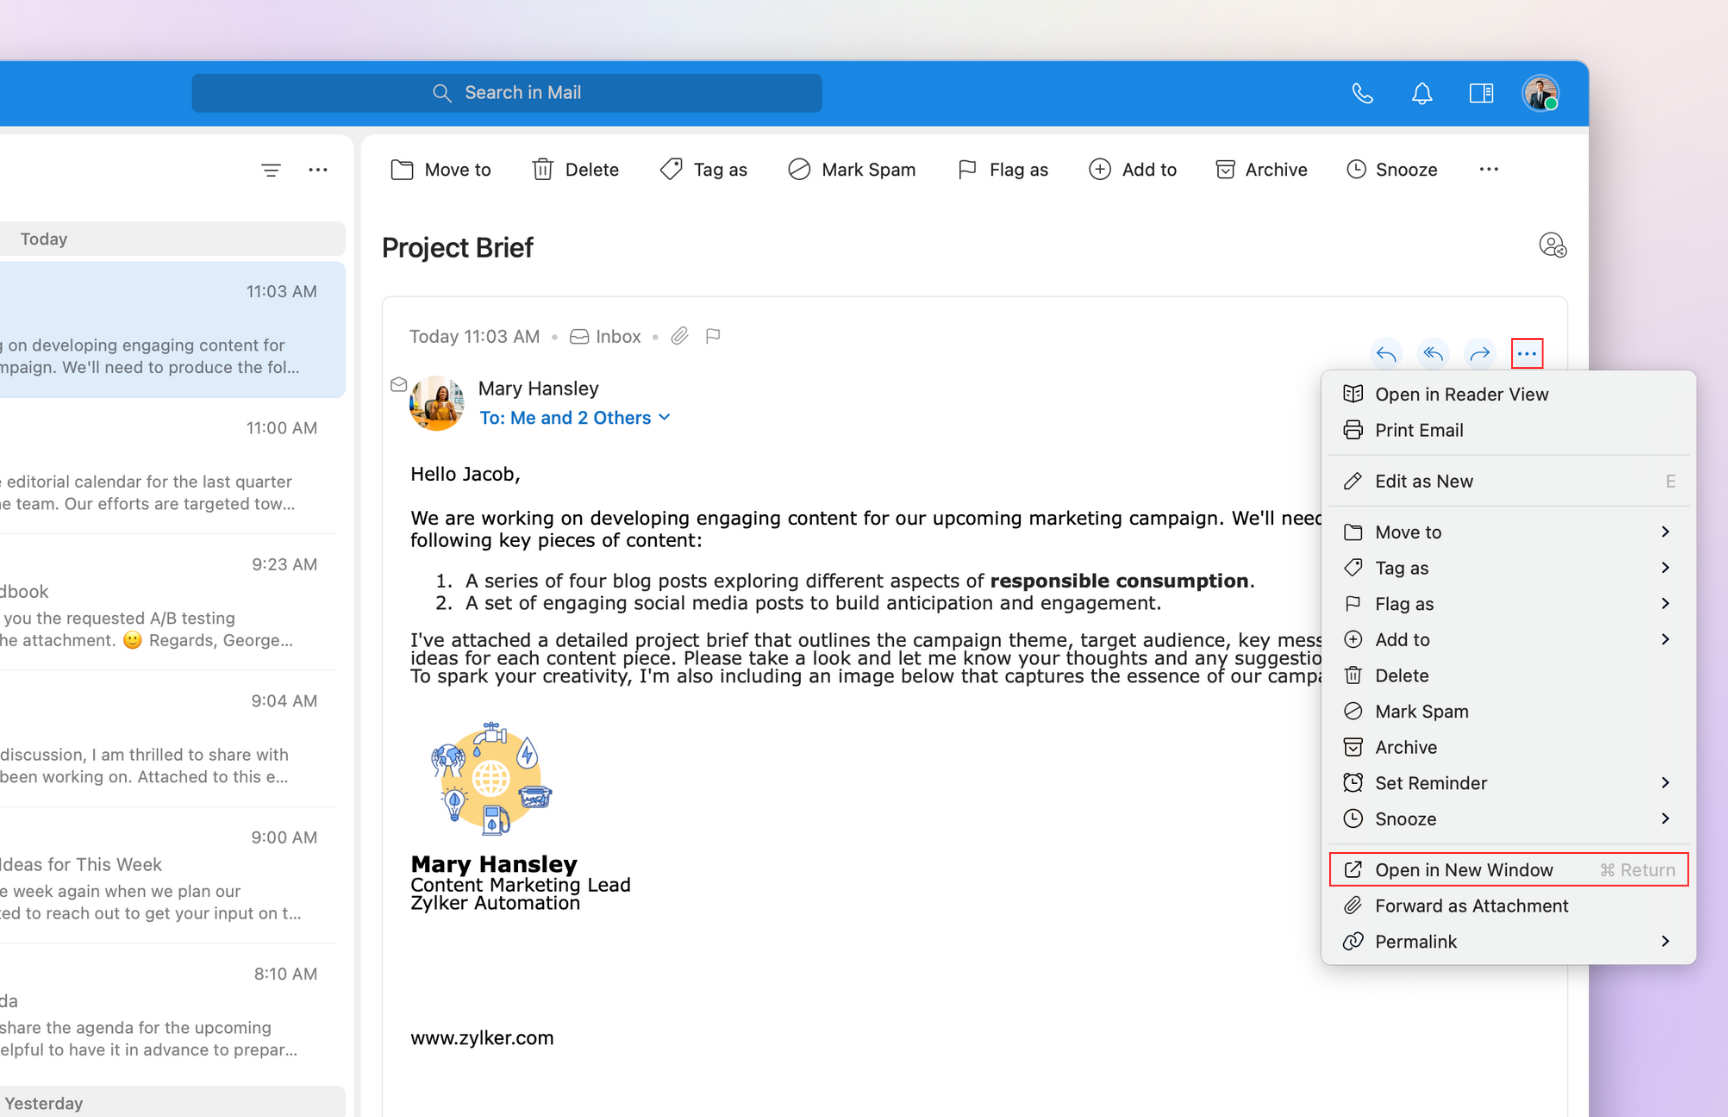This screenshot has width=1728, height=1117.
Task: Click the share/collaborators icon beside Project Brief
Action: click(x=1552, y=245)
